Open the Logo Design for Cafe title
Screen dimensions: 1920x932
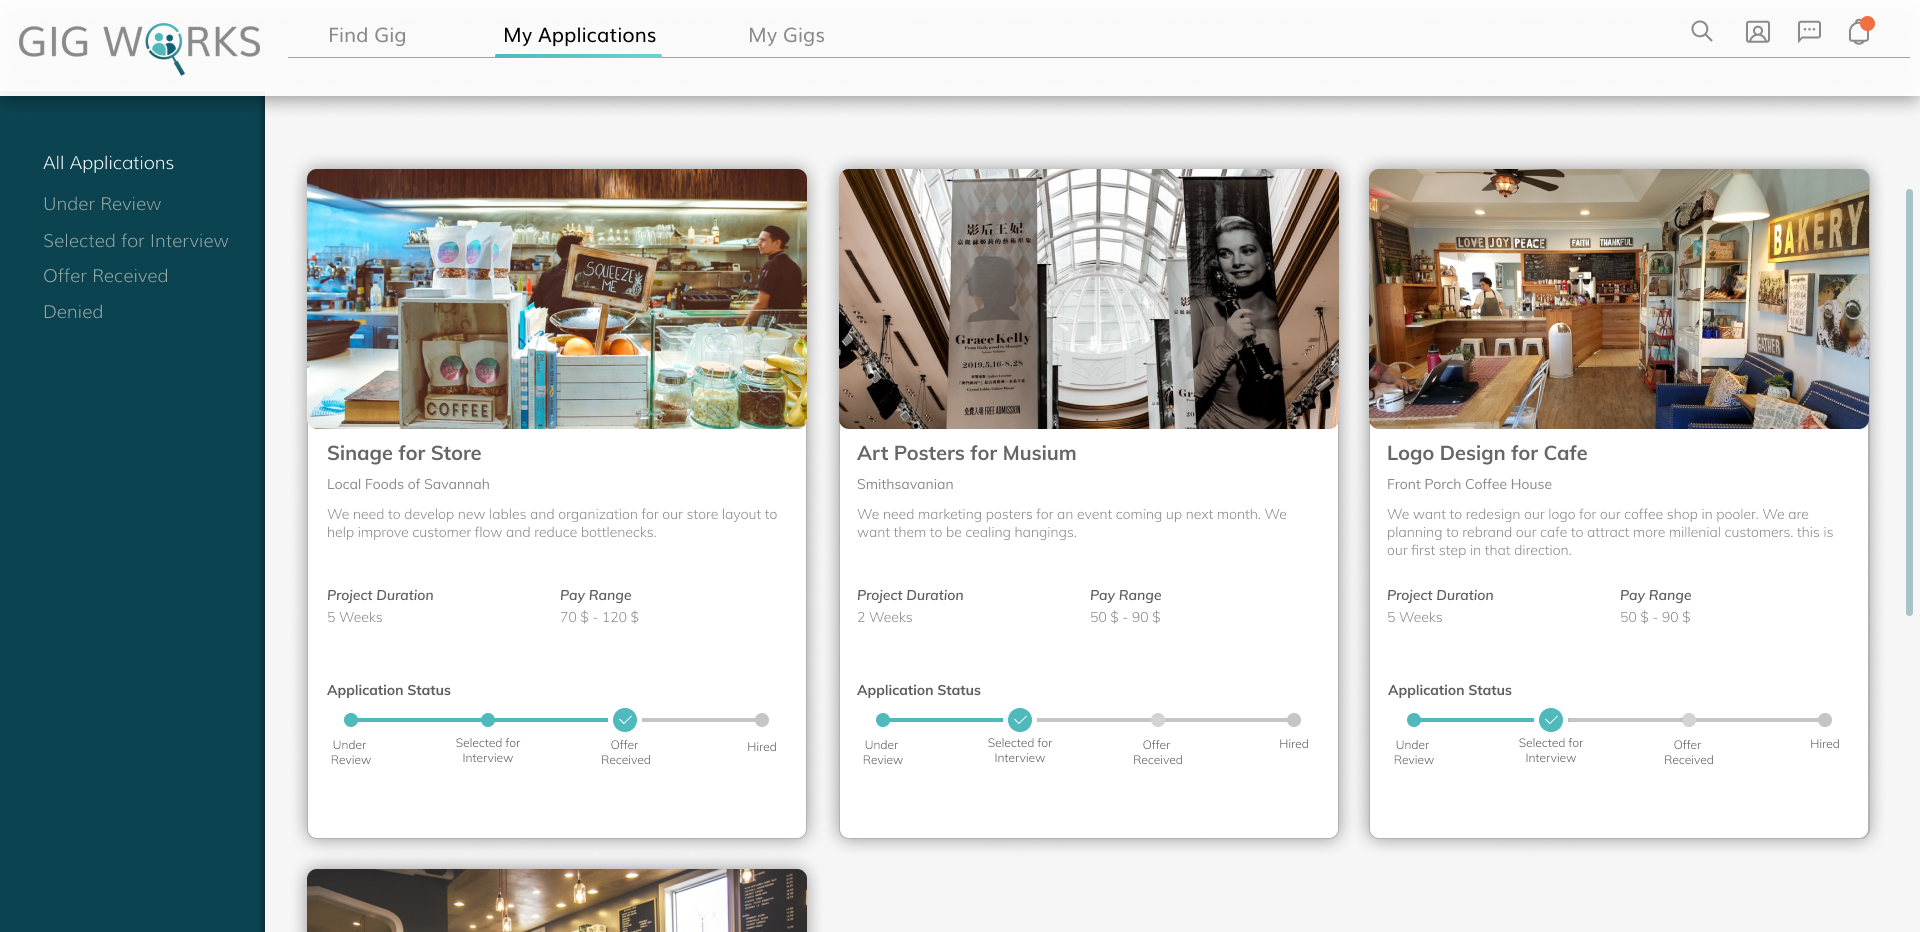pyautogui.click(x=1487, y=453)
